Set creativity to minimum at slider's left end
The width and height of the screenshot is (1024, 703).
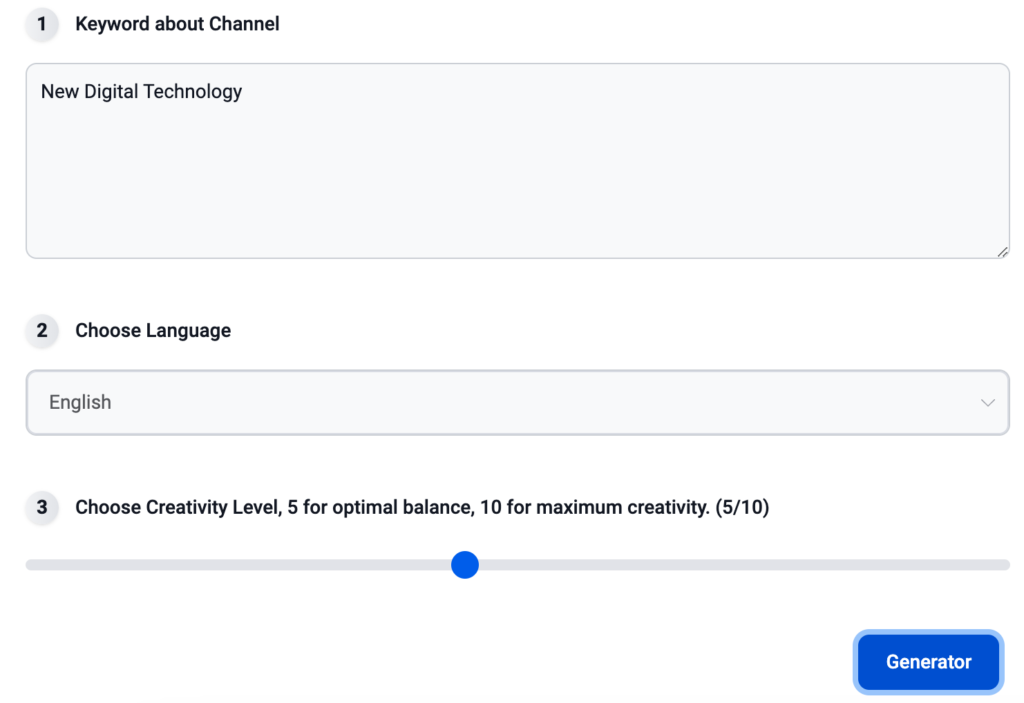pyautogui.click(x=30, y=565)
